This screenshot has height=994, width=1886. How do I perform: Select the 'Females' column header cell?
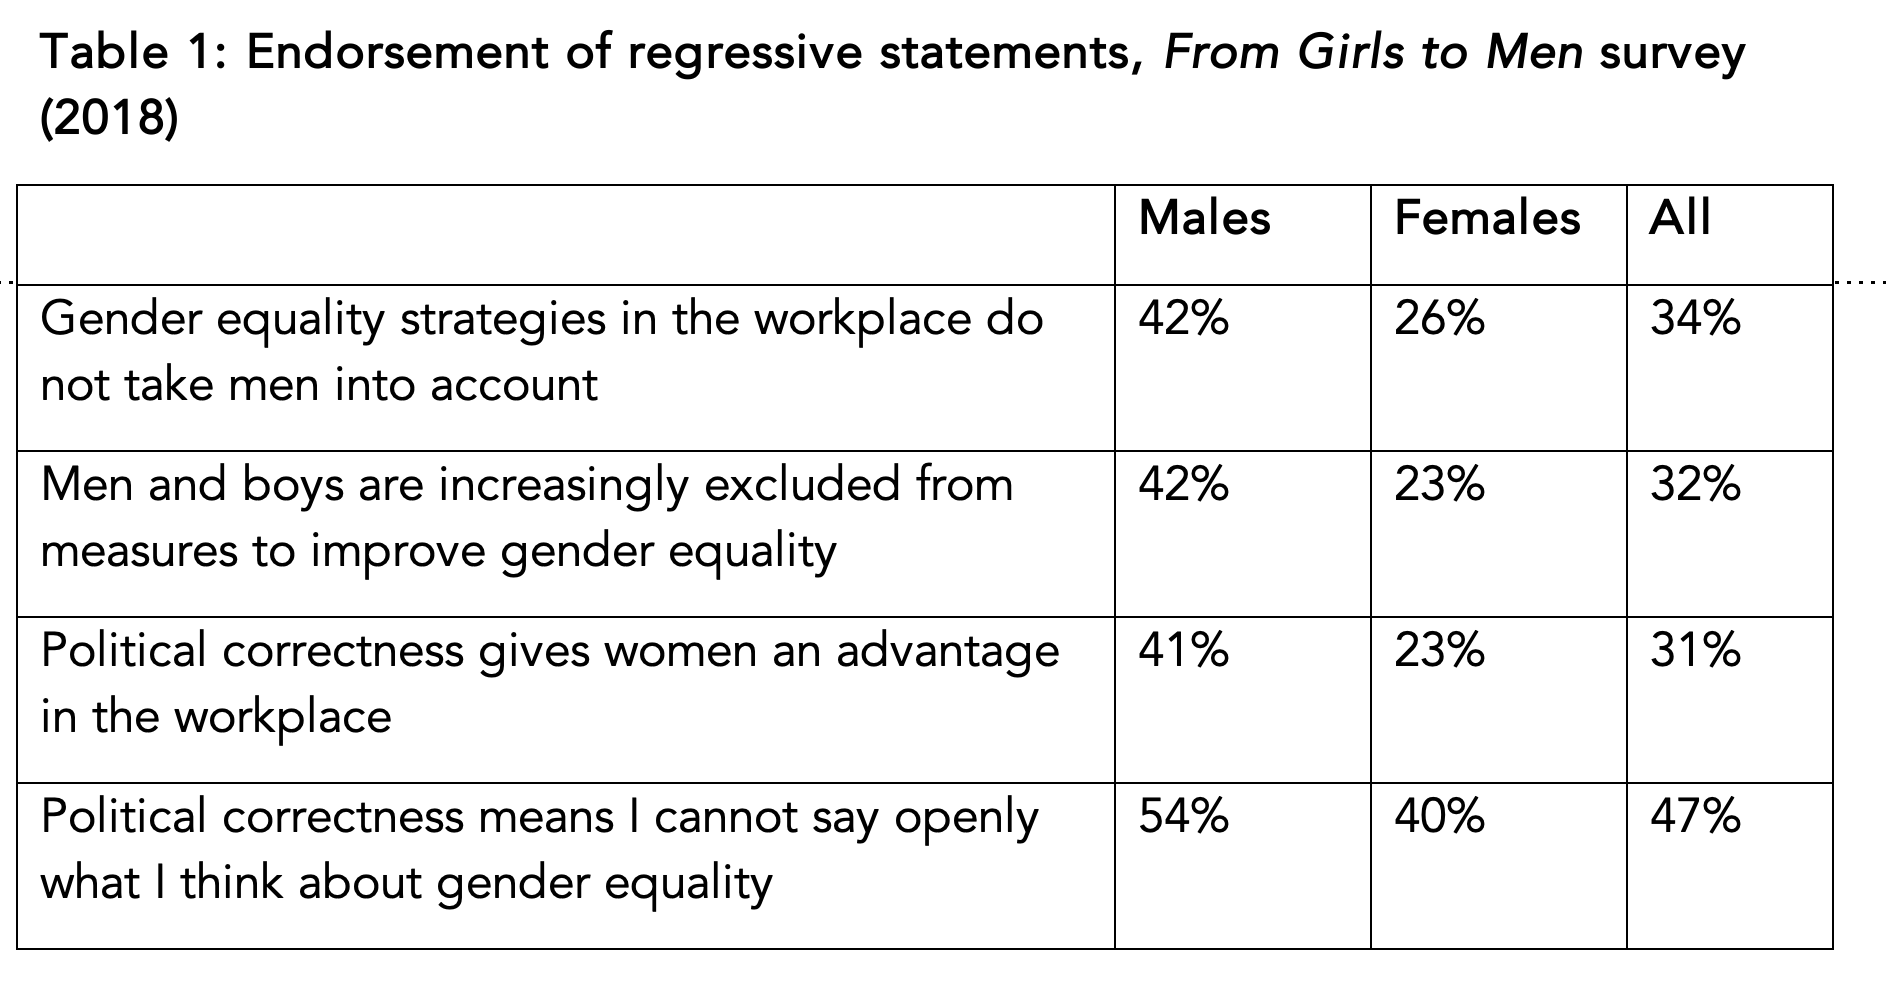pyautogui.click(x=1487, y=218)
